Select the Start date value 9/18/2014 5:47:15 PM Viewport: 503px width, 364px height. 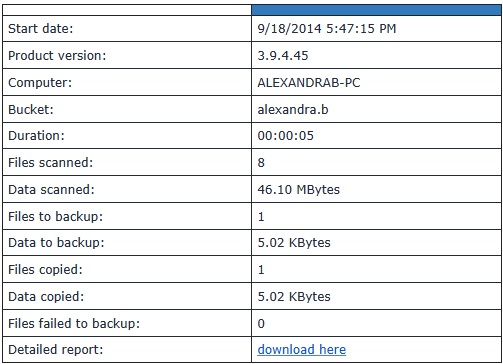327,29
